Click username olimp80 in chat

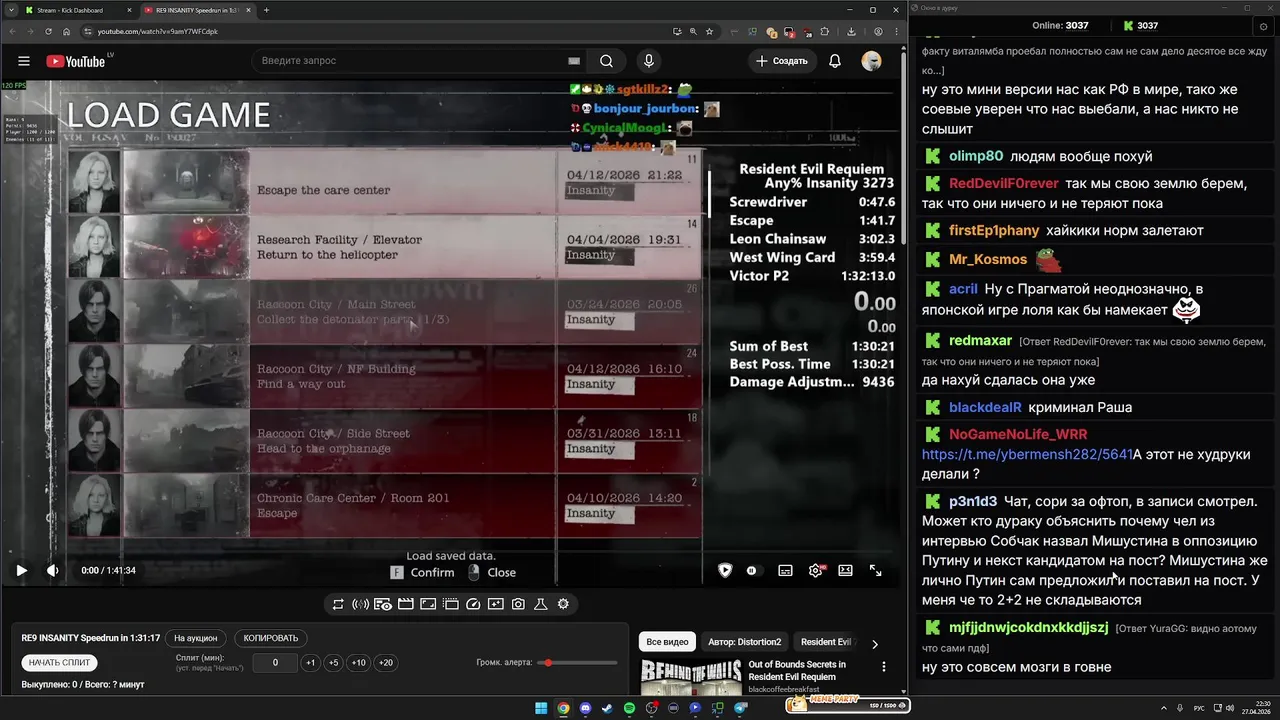coord(976,156)
